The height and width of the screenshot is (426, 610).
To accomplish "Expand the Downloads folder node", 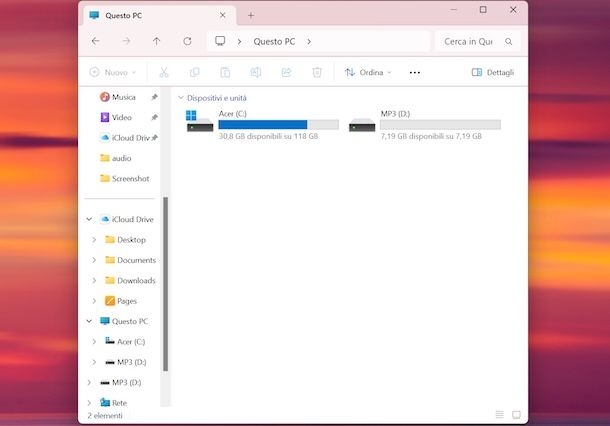I will [94, 280].
